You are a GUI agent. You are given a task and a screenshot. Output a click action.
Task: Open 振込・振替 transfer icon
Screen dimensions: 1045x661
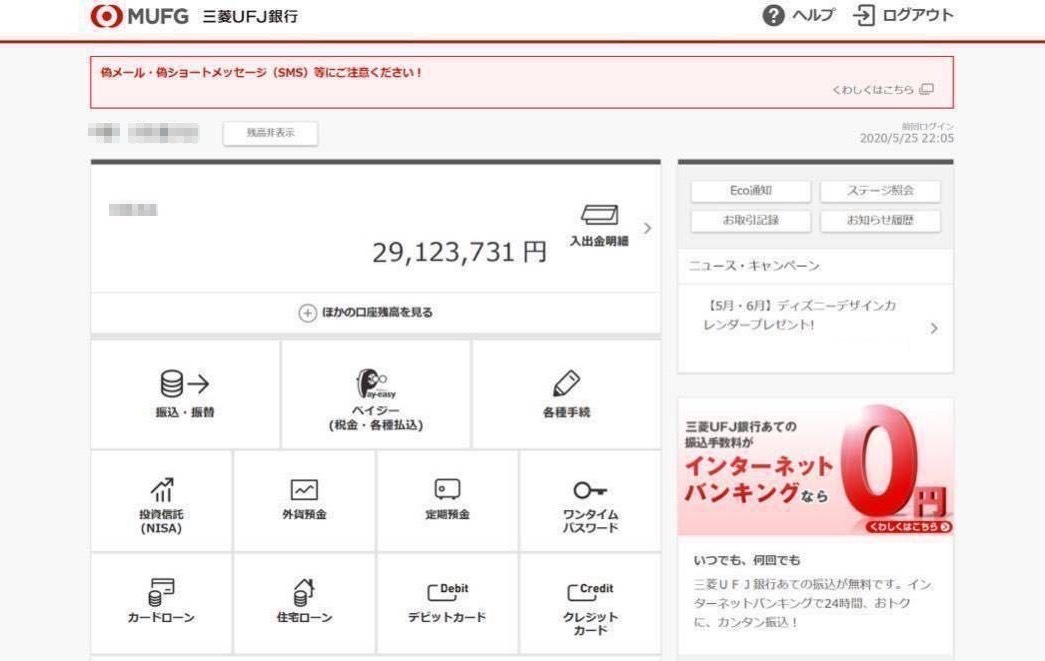pos(185,383)
